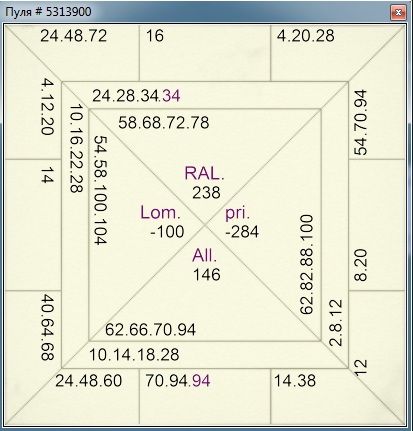Image resolution: width=413 pixels, height=431 pixels.
Task: Click the RAL. player label
Action: tap(205, 174)
